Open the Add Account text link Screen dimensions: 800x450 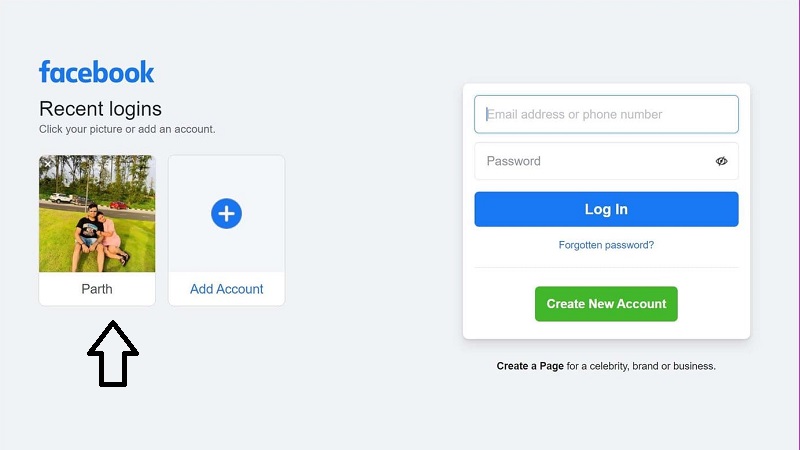pos(227,289)
